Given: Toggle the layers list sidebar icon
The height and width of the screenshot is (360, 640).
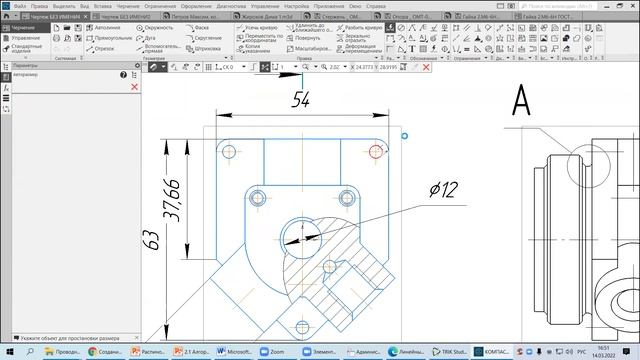Looking at the screenshot, I should click(6, 98).
